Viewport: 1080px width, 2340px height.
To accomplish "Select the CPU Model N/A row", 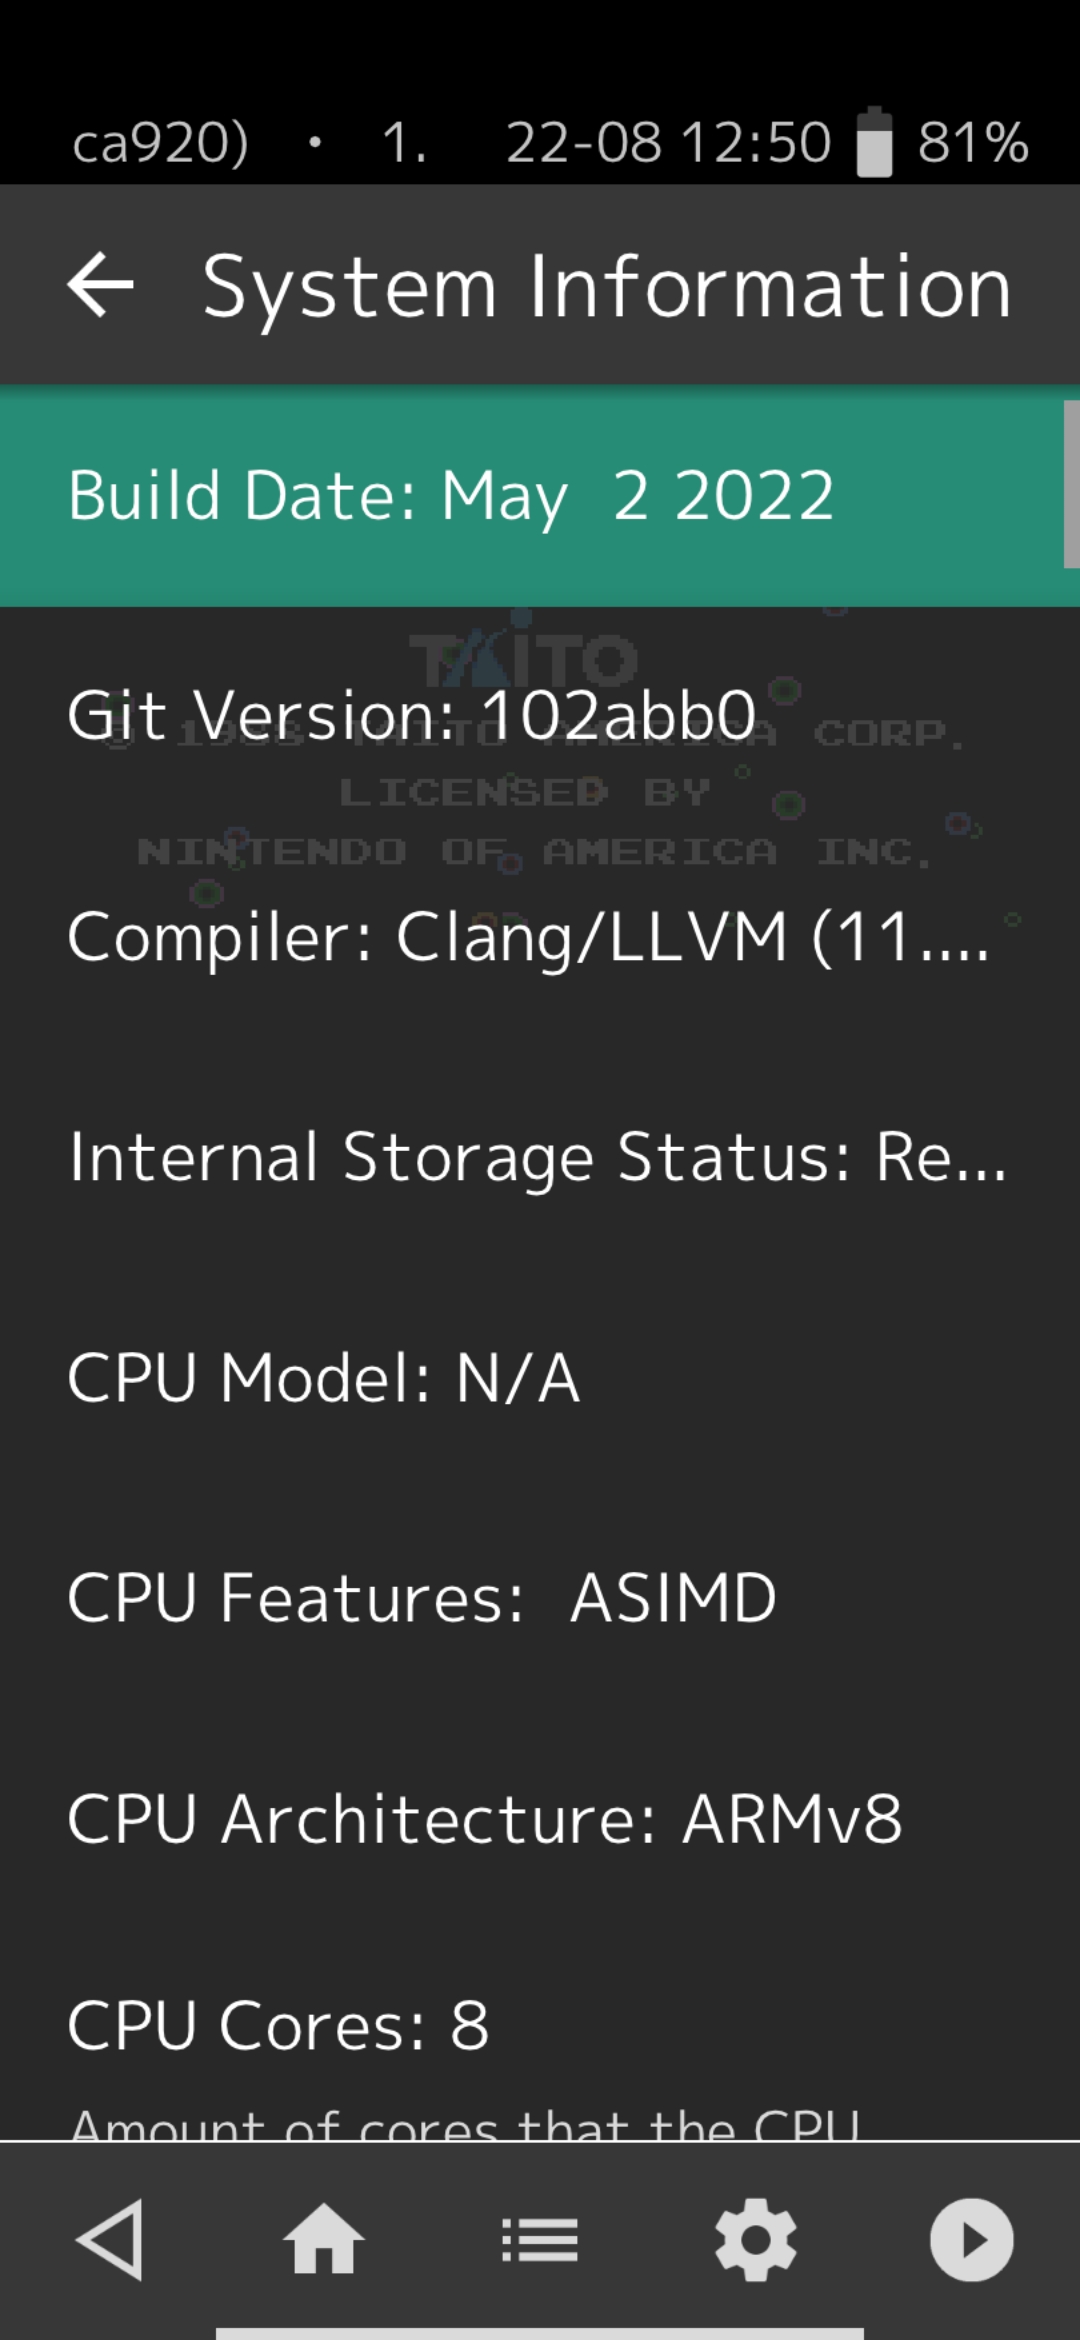I will click(324, 1378).
